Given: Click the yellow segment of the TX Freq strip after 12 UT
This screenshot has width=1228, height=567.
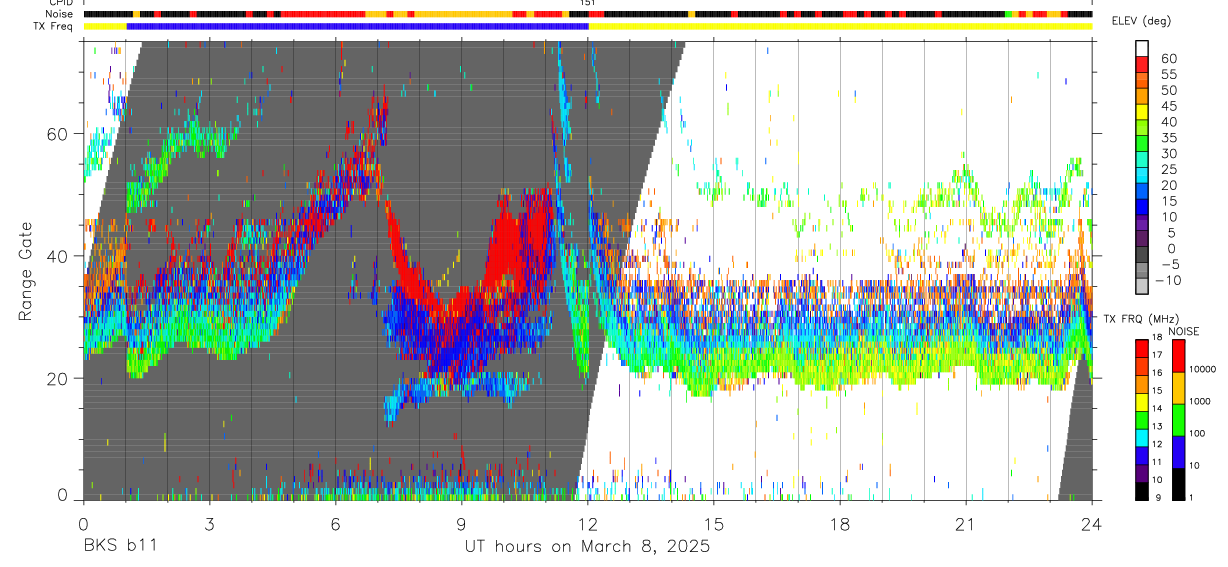Looking at the screenshot, I should 840,26.
